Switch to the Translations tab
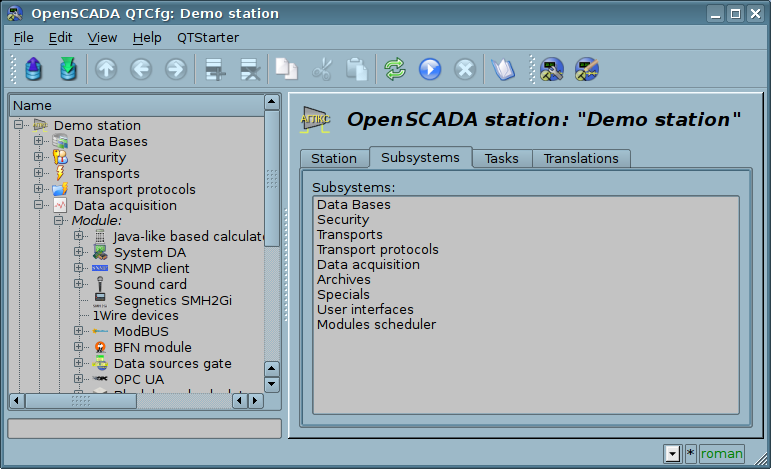Image resolution: width=771 pixels, height=469 pixels. point(581,158)
